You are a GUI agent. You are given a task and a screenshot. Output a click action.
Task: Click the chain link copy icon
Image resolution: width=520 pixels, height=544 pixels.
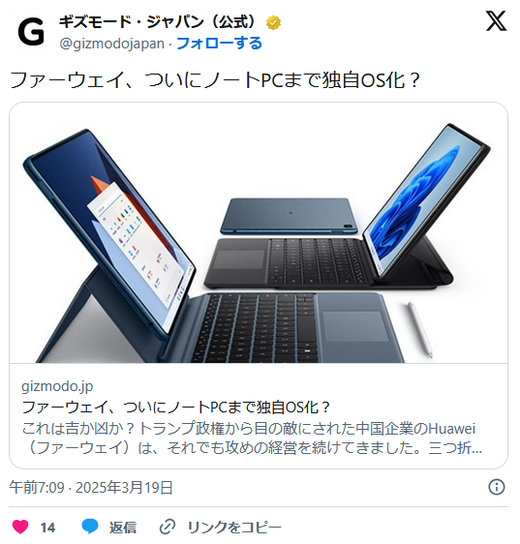[167, 527]
